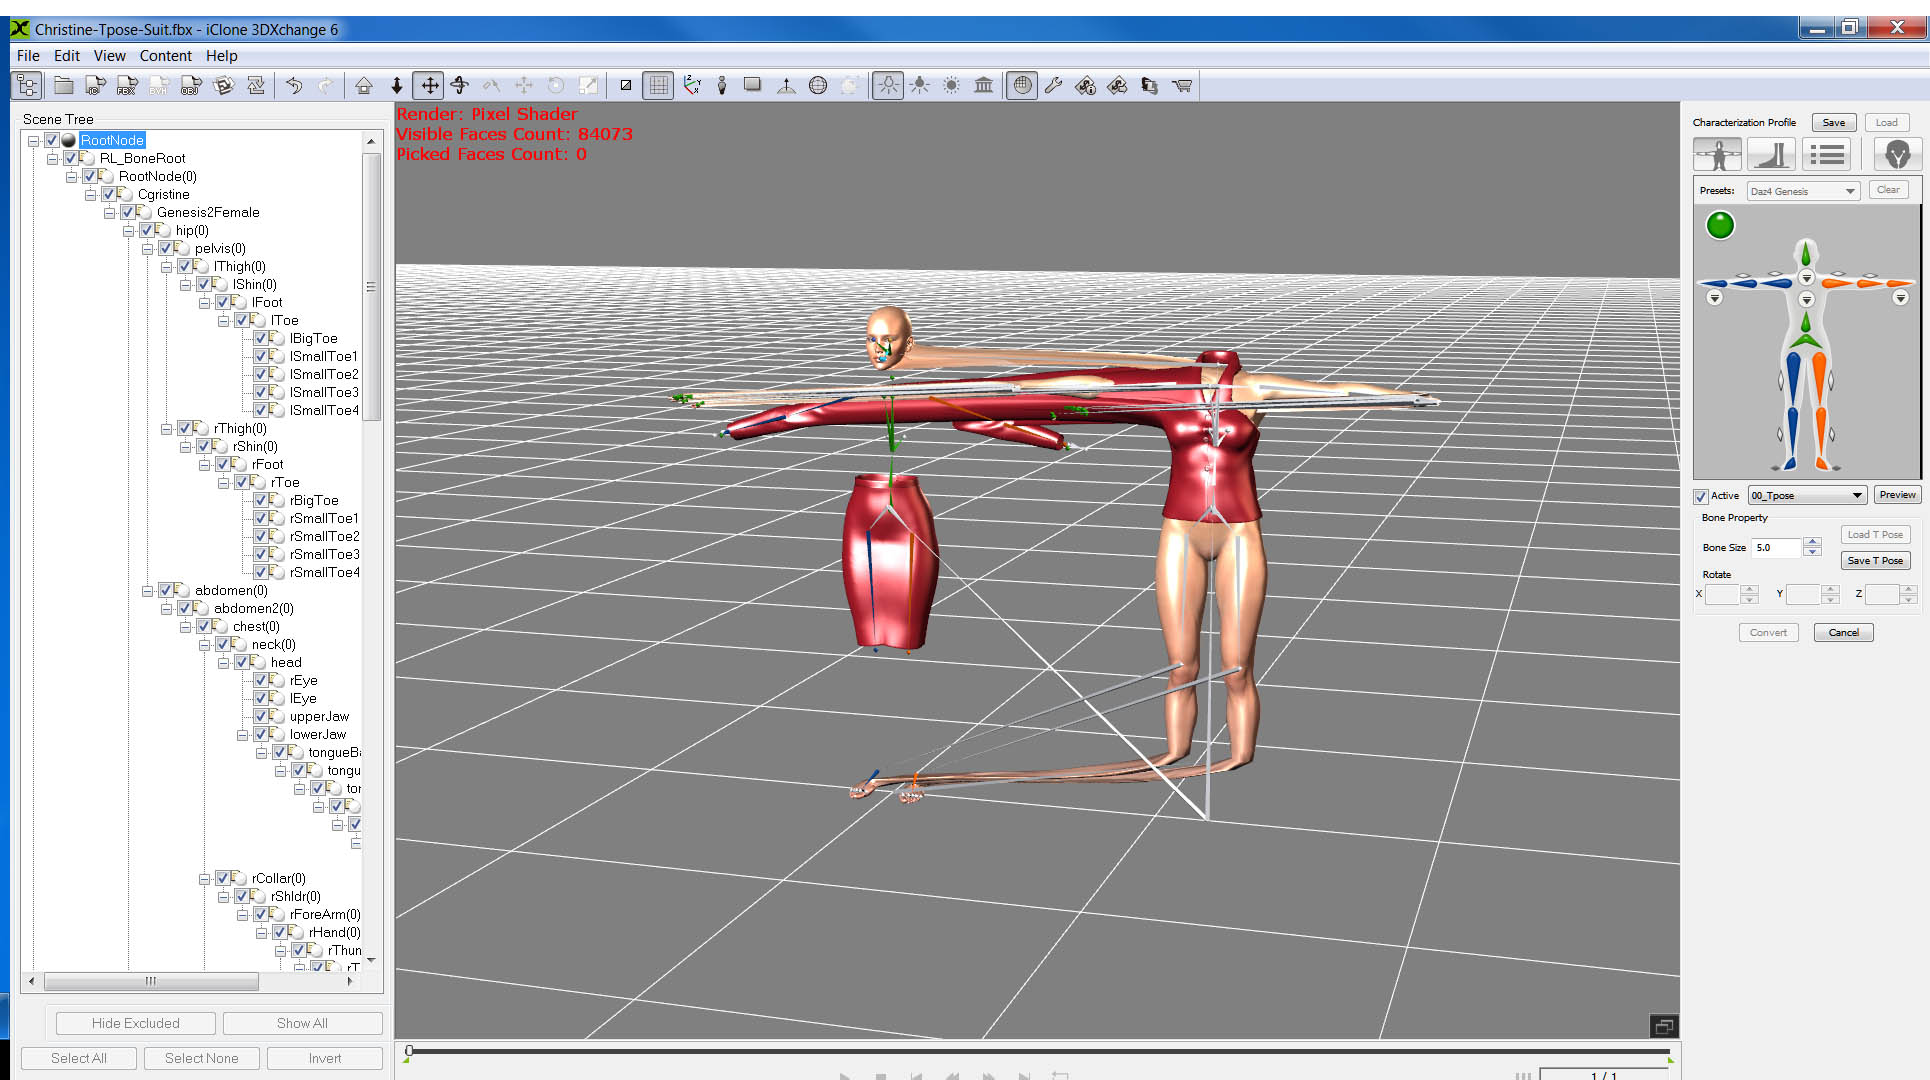Toggle the rCollar(0) checkbox
Screen dimensions: 1930x1080
[x=223, y=878]
